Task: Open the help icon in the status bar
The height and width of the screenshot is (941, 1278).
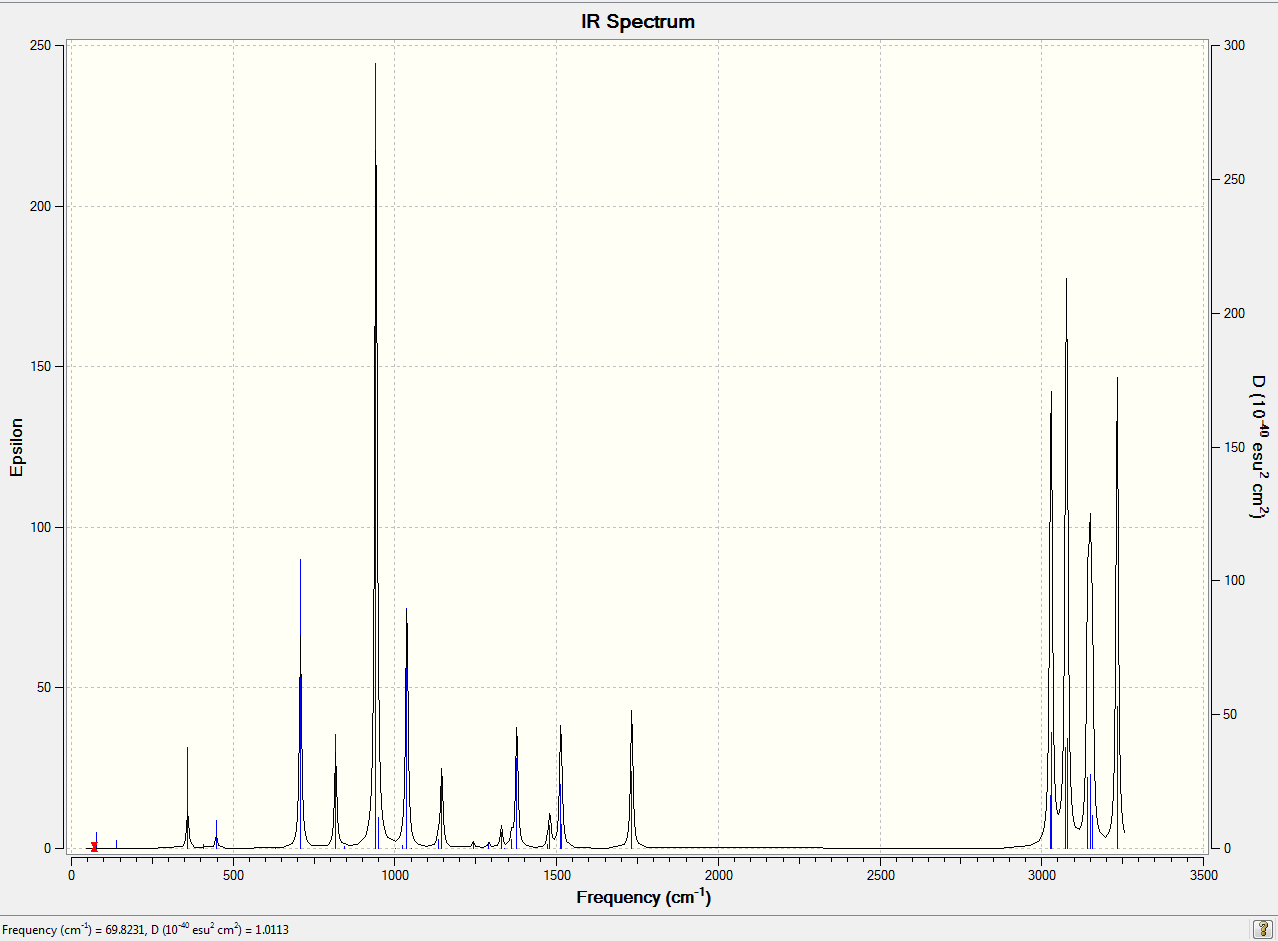Action: click(1262, 929)
